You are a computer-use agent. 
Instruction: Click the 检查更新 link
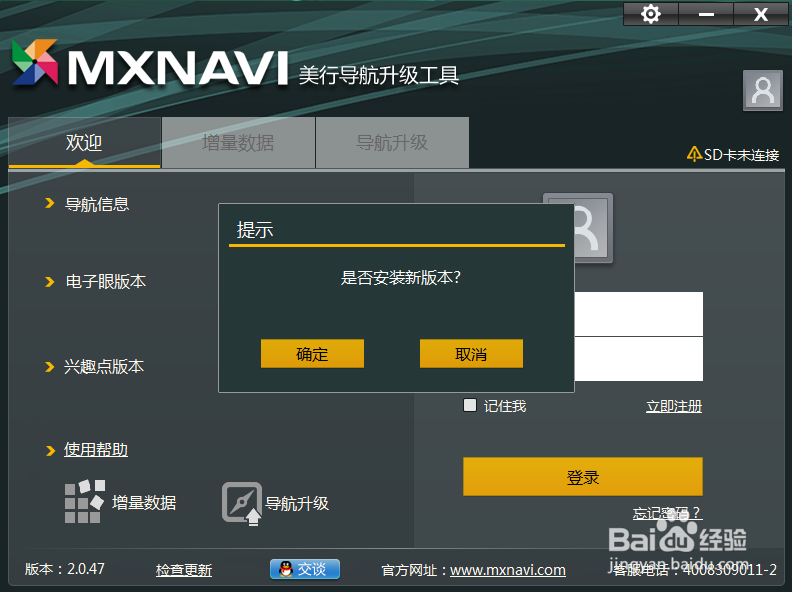184,570
